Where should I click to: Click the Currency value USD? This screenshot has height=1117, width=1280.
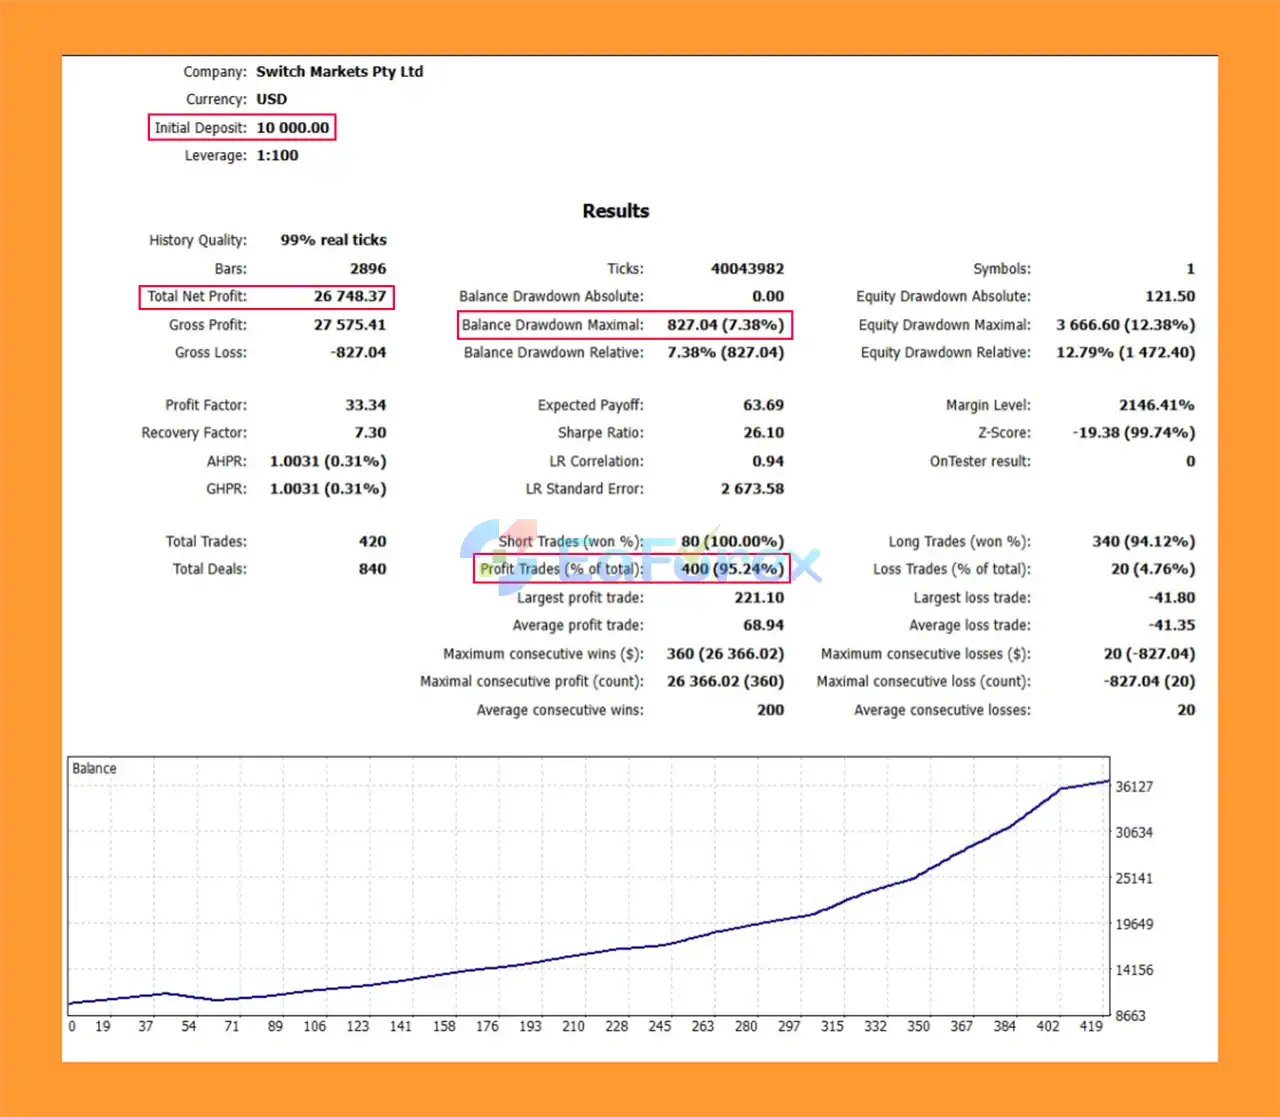coord(271,100)
